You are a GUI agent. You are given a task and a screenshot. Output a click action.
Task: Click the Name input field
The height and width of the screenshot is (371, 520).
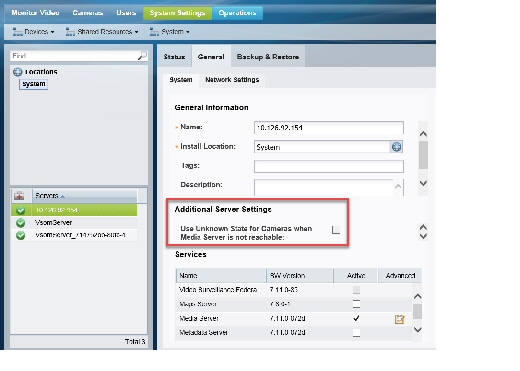329,128
